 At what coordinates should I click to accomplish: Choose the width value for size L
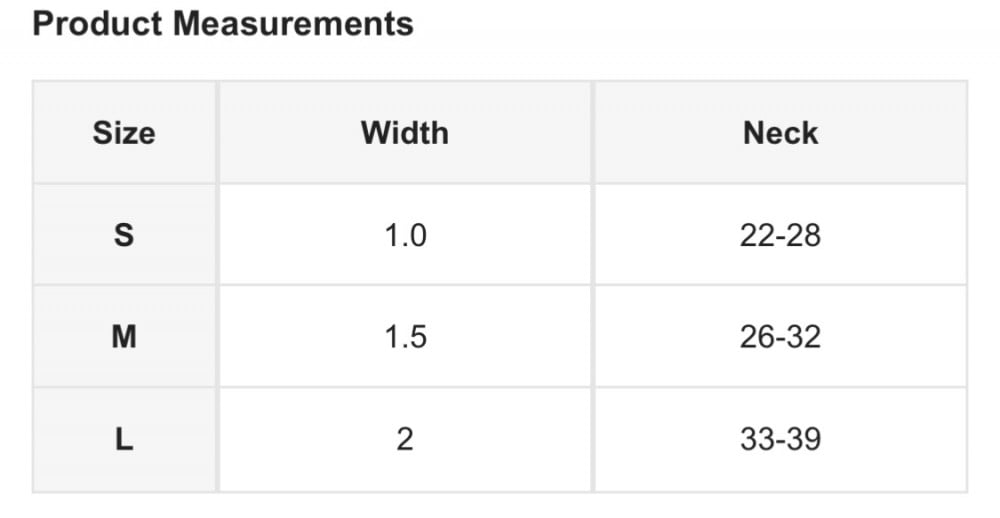click(x=405, y=439)
